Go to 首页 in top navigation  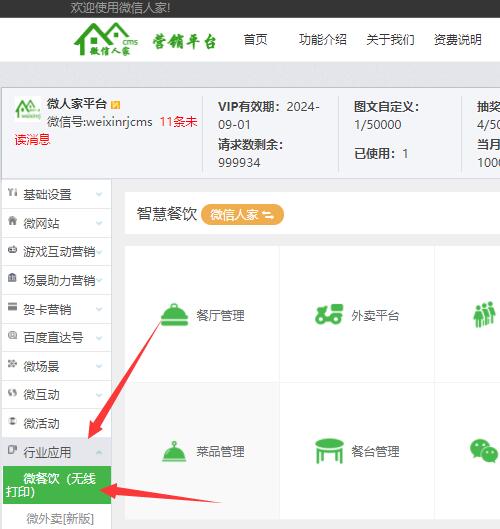[255, 39]
